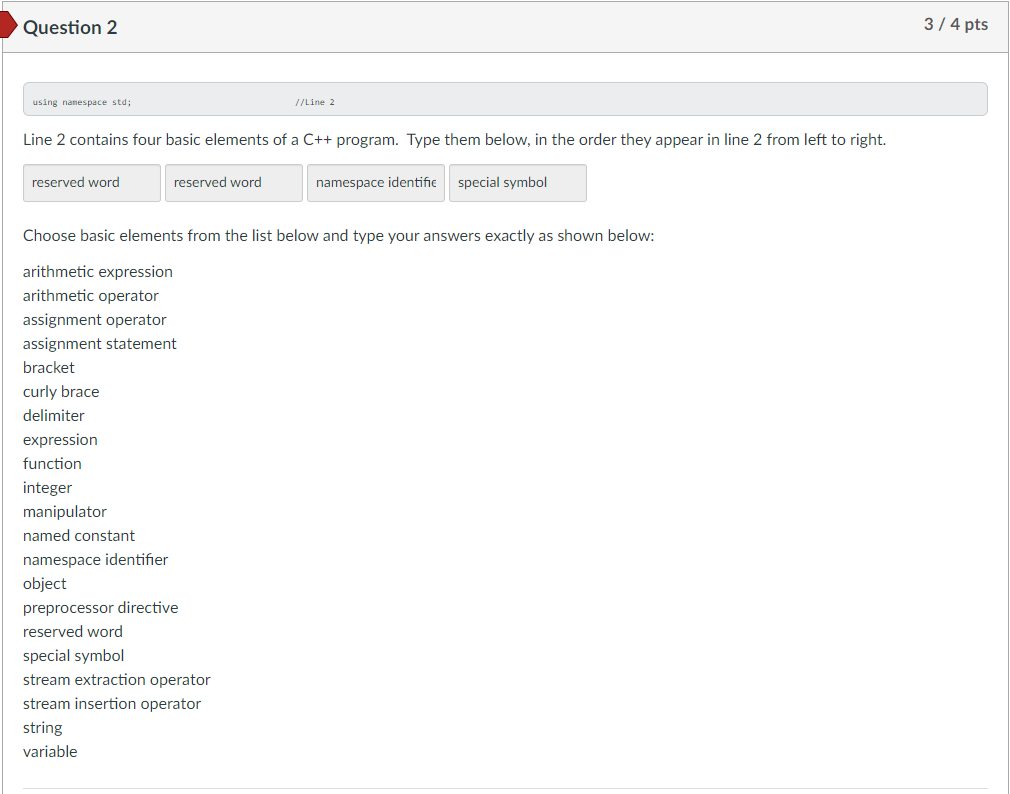Click 'preprocessor directive' in the list
Viewport: 1010px width, 794px height.
100,608
